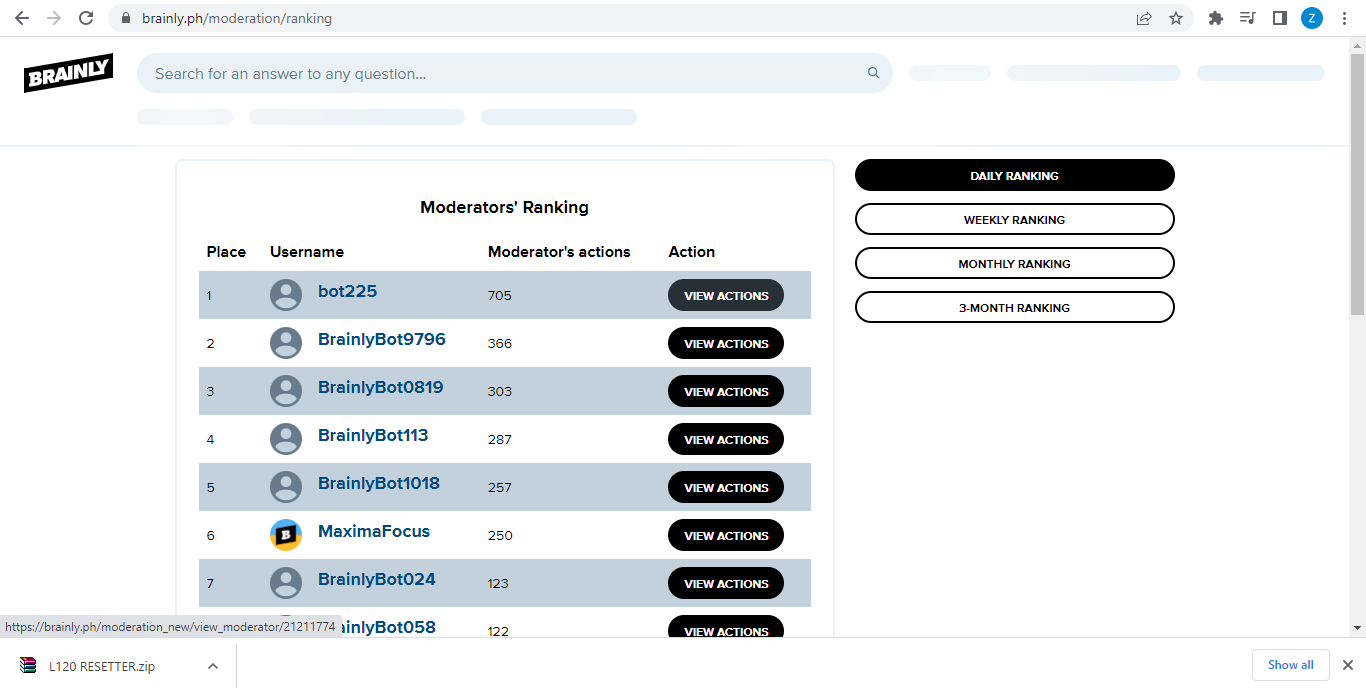This screenshot has width=1366, height=692.
Task: Open the Chrome three-dot menu
Action: pos(1343,18)
